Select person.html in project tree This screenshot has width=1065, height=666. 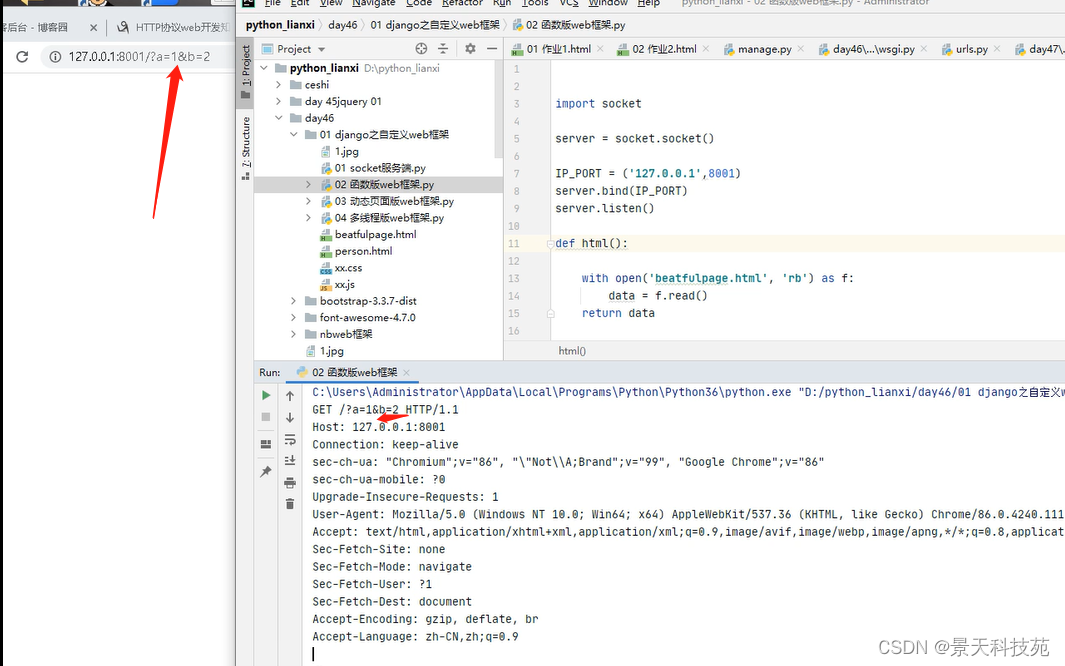pyautogui.click(x=363, y=251)
